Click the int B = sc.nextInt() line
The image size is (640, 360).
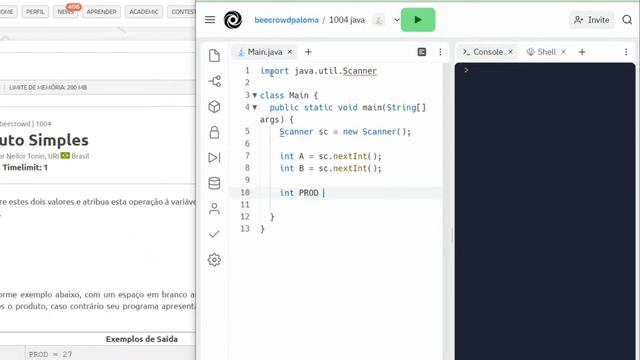pos(330,169)
